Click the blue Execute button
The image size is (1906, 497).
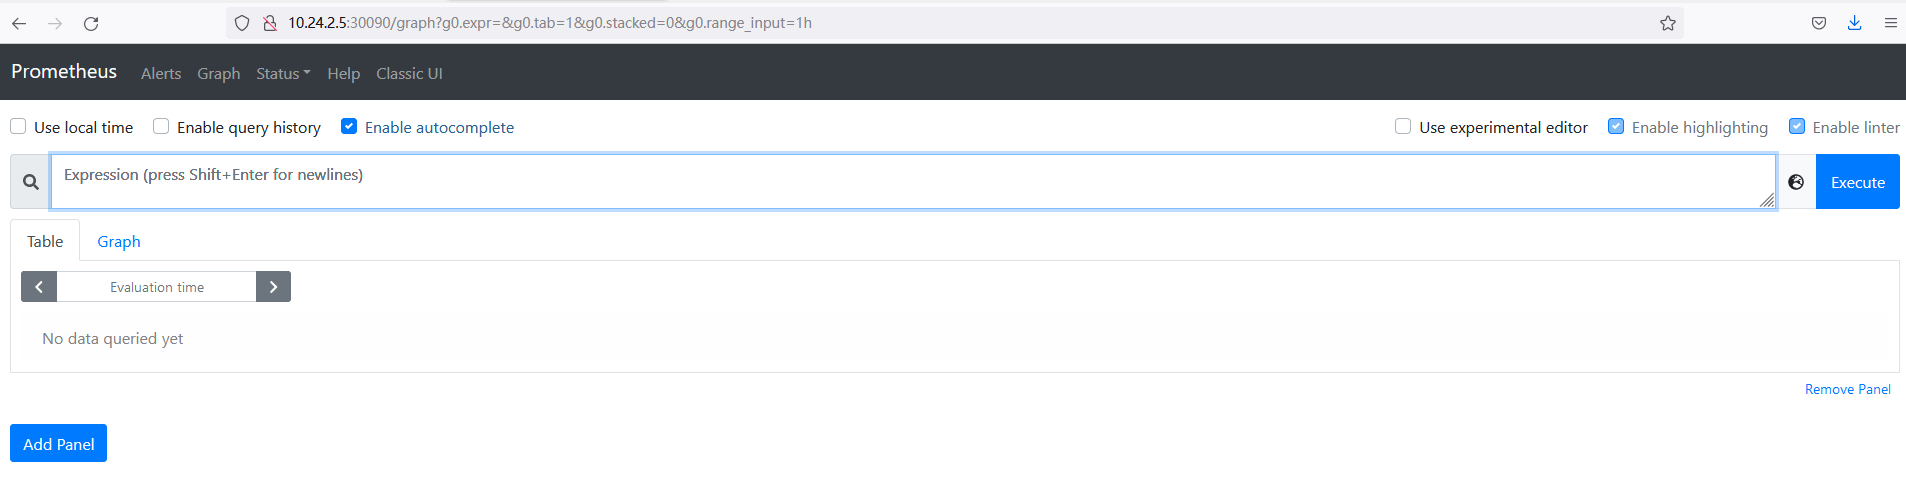pos(1857,182)
